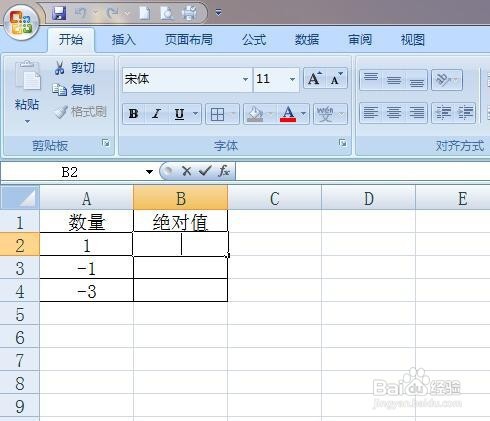Click the 文 phonetic guide icon
This screenshot has height=421, width=490.
click(325, 114)
